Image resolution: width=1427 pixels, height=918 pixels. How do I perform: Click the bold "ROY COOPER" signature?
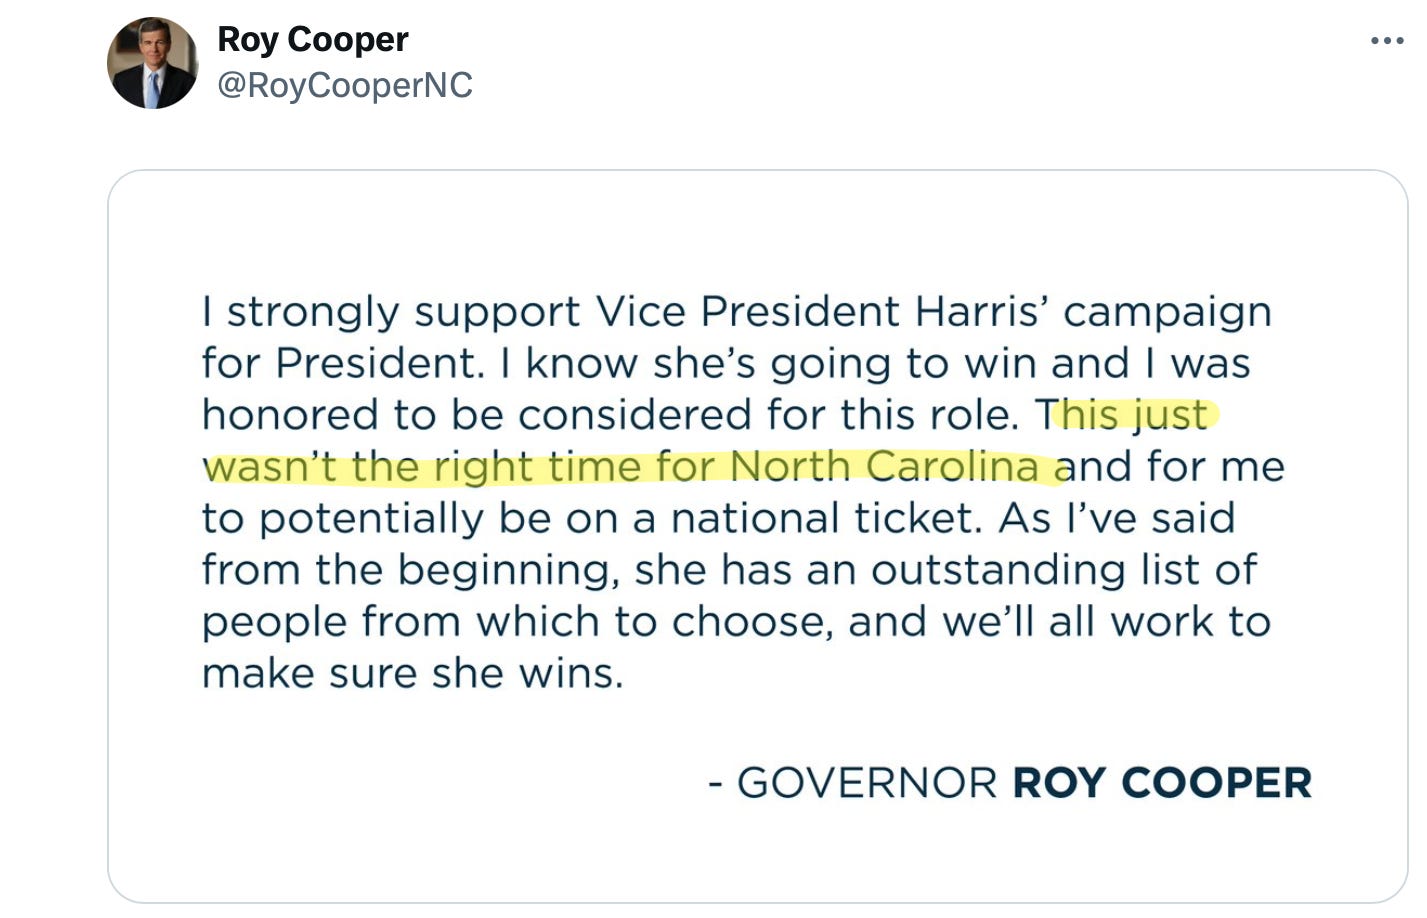1161,783
